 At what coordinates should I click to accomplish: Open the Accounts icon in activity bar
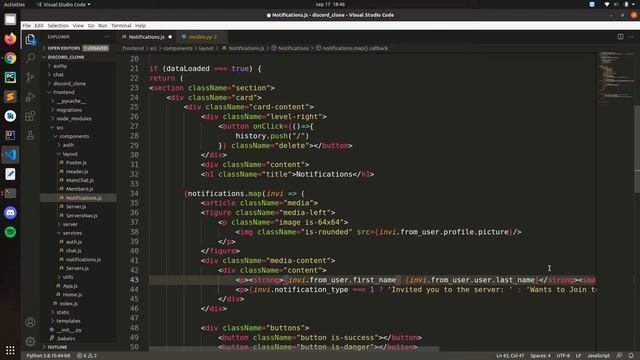(x=30, y=322)
